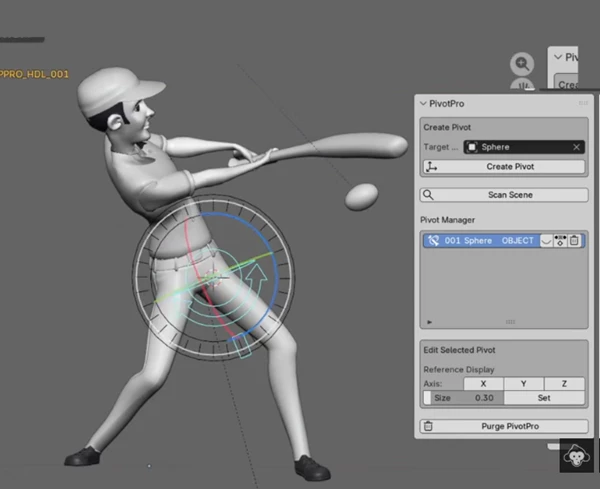600x489 pixels.
Task: Click the viewport zoom magnifier gizmo
Action: 522,64
